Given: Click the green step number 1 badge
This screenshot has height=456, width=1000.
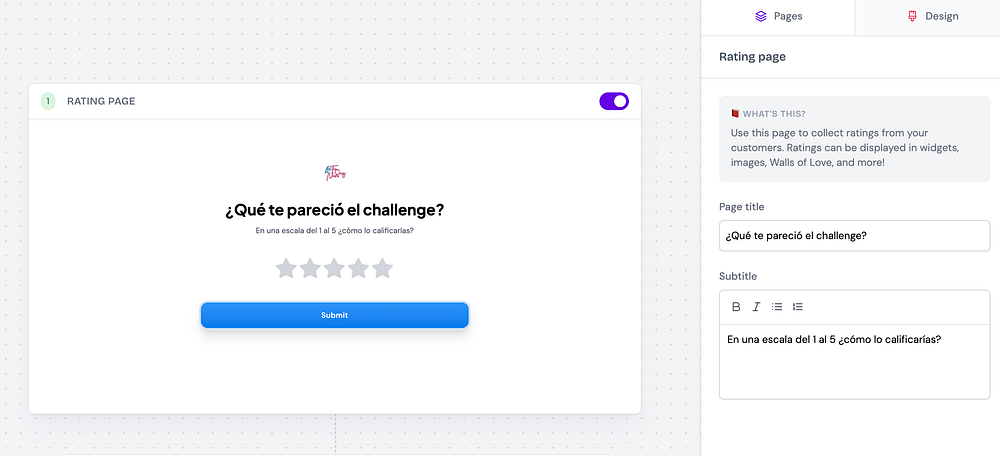Looking at the screenshot, I should click(48, 101).
